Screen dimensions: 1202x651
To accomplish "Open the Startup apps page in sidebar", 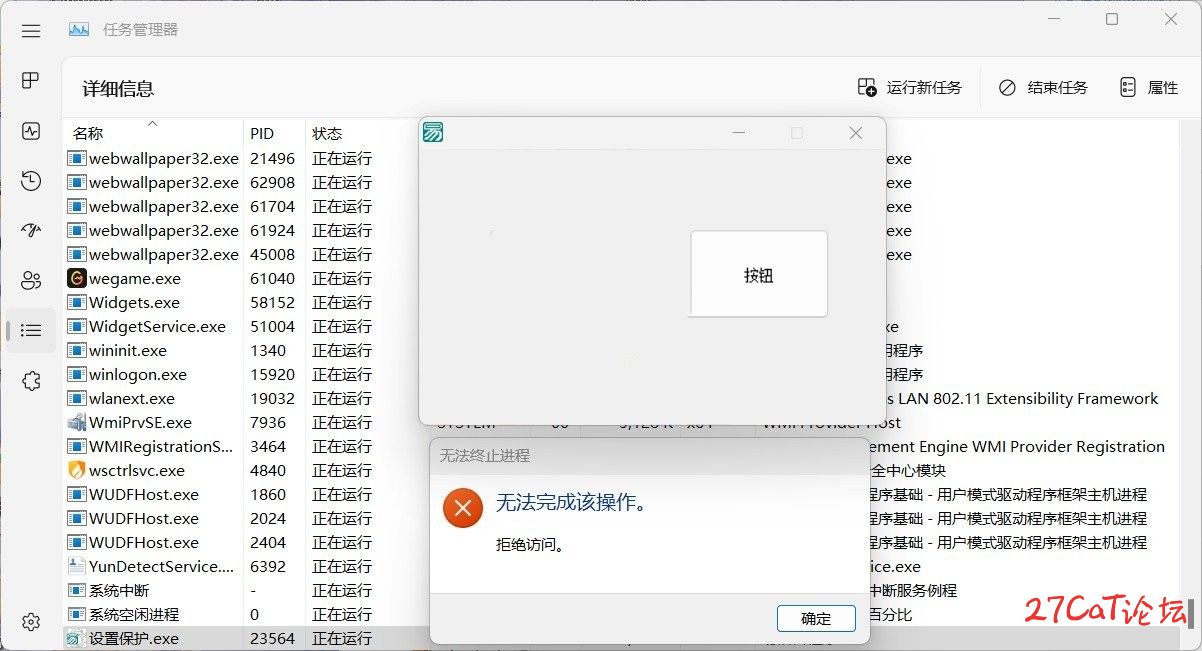I will pos(31,230).
